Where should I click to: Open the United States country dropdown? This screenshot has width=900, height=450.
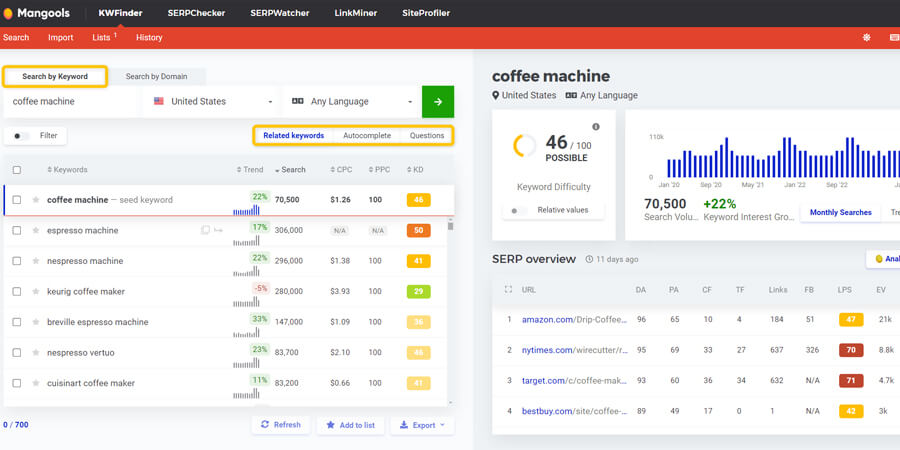(210, 102)
